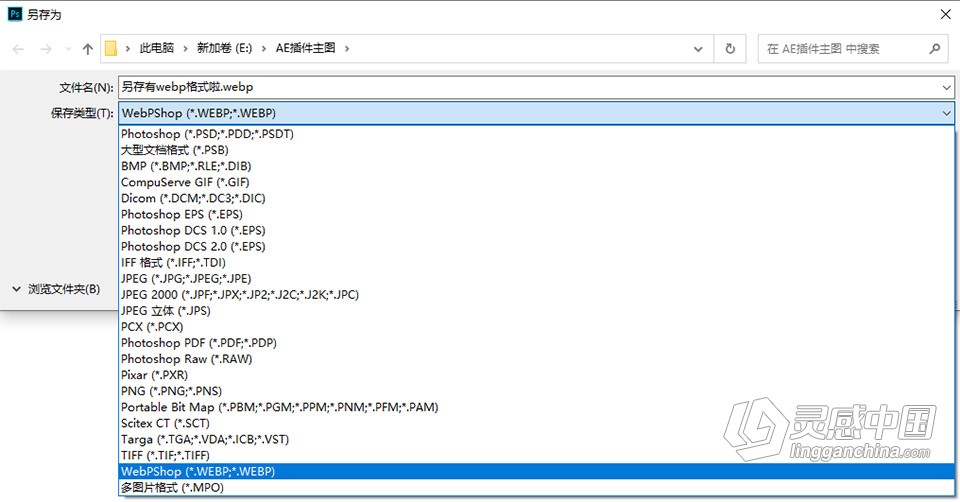Select Photoshop PDF (*.PDF;*.PDP)
The height and width of the screenshot is (502, 960).
pyautogui.click(x=536, y=343)
